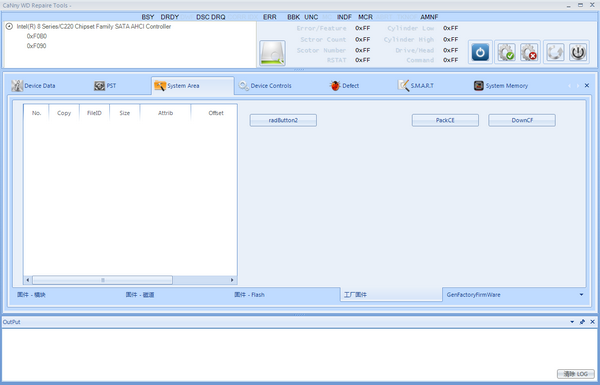
Task: Click the gray circular refresh arrow icon
Action: coord(555,52)
